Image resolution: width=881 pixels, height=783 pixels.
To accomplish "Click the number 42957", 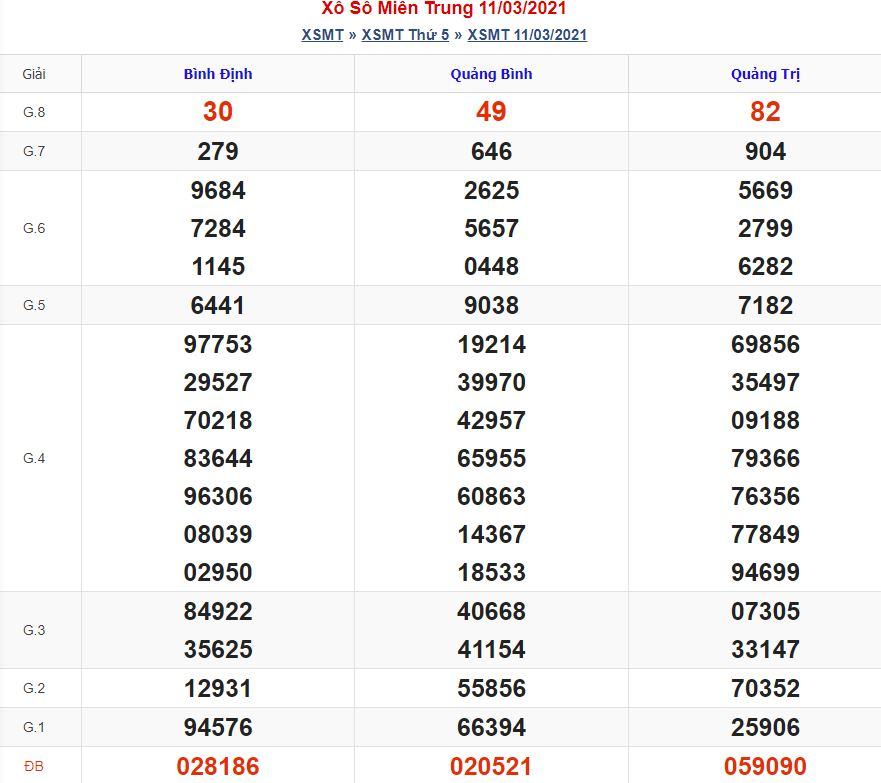I will pyautogui.click(x=491, y=420).
